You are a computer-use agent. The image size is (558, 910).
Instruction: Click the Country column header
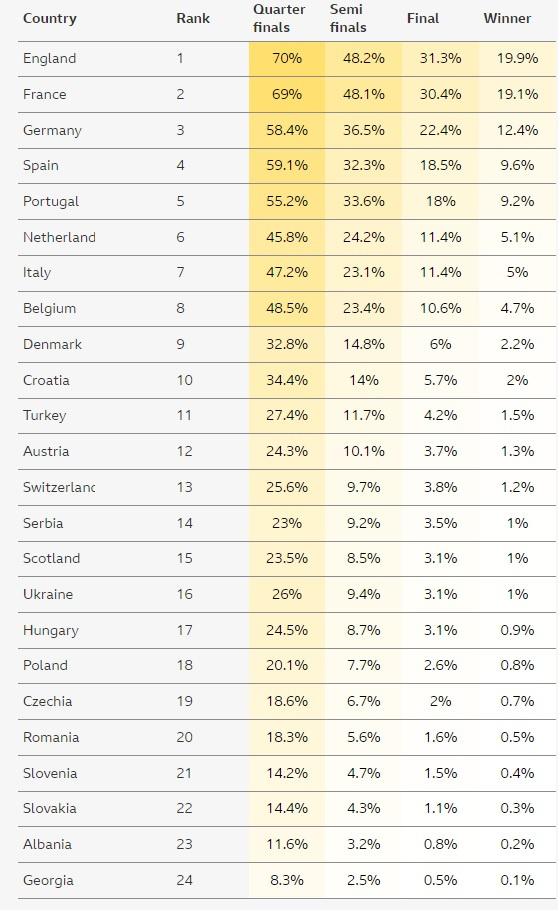(x=50, y=19)
